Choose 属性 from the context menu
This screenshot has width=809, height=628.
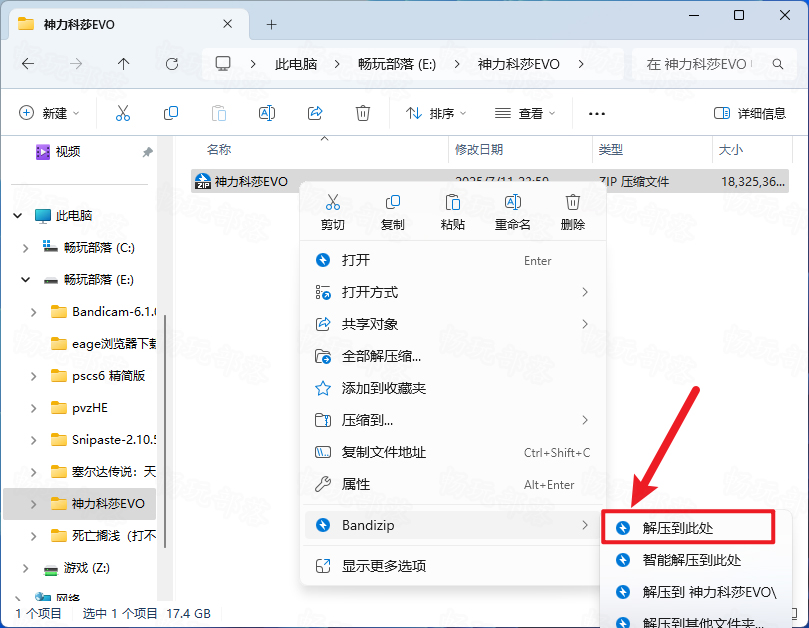452,484
